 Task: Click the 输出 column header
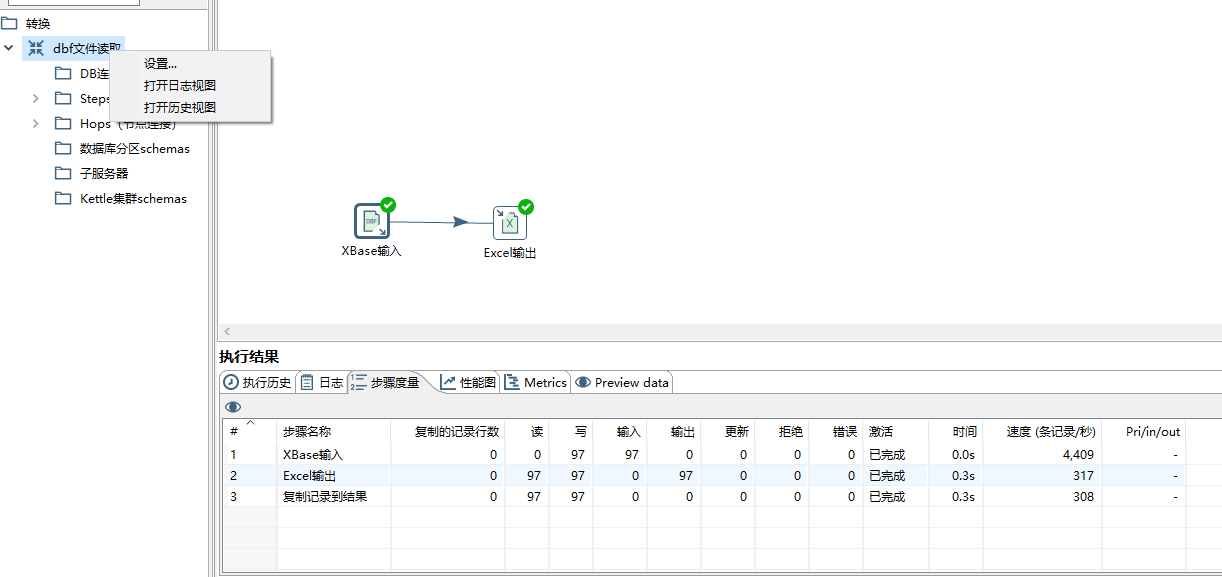coord(673,432)
